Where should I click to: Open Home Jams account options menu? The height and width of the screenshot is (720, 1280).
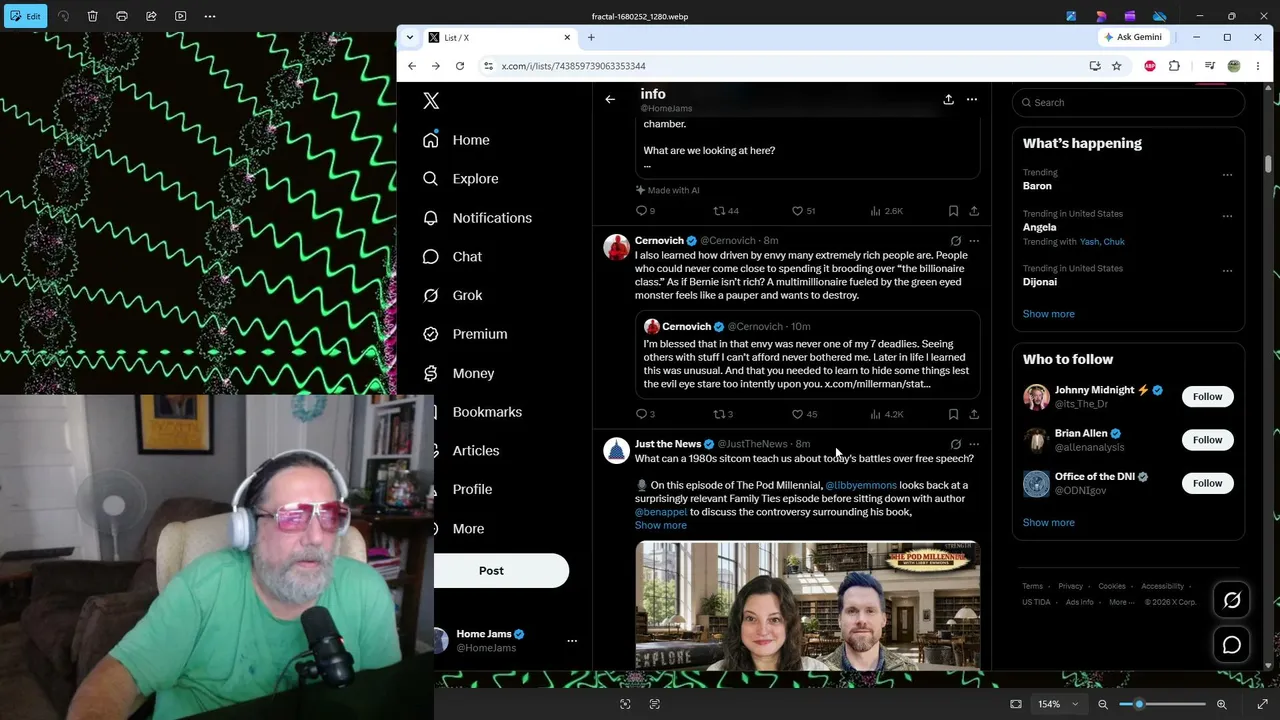click(572, 641)
